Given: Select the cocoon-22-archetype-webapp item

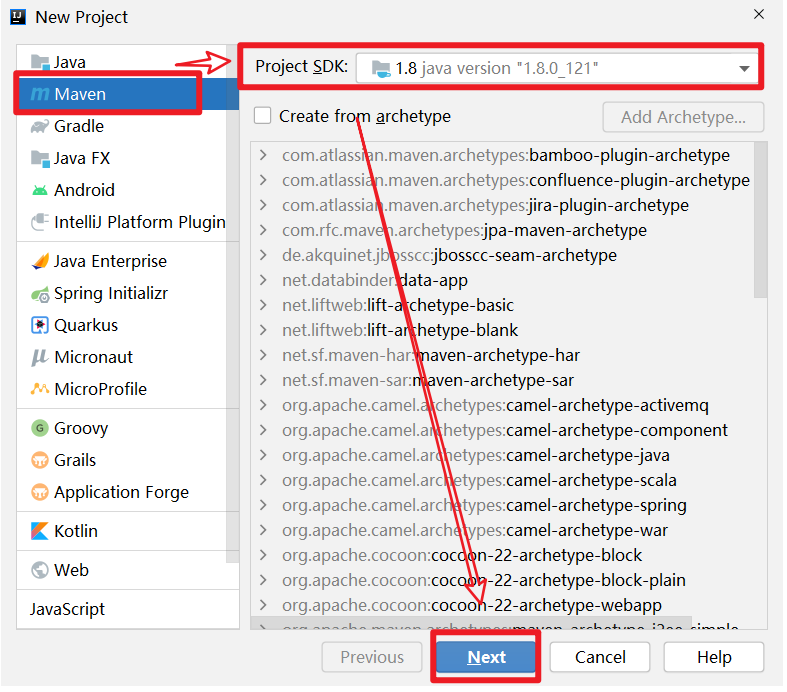Looking at the screenshot, I should (x=546, y=605).
